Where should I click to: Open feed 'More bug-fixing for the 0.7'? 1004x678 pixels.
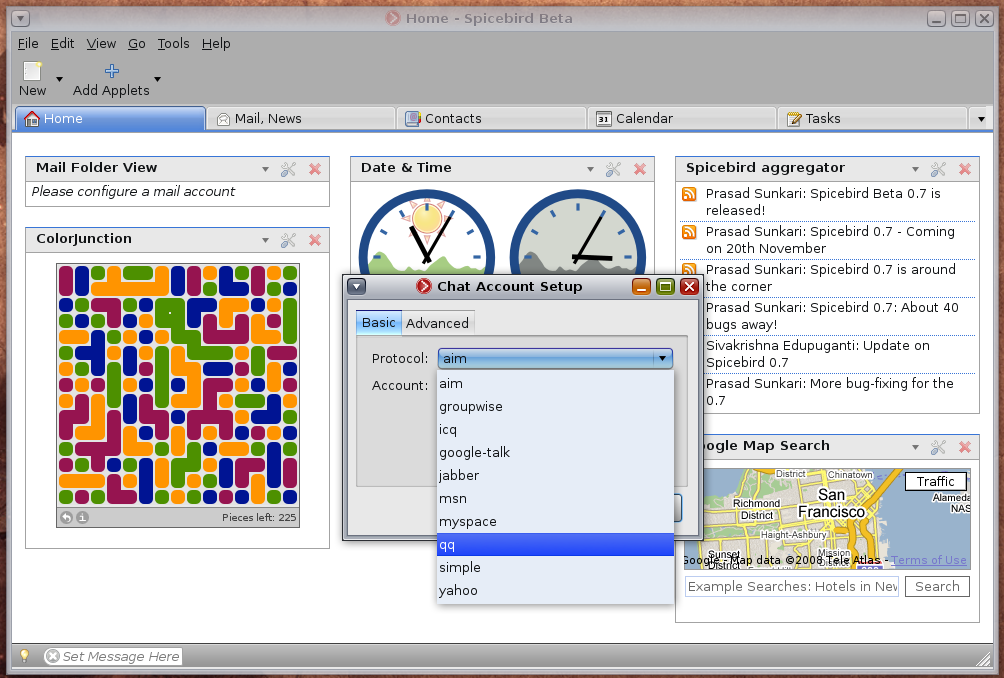[829, 392]
